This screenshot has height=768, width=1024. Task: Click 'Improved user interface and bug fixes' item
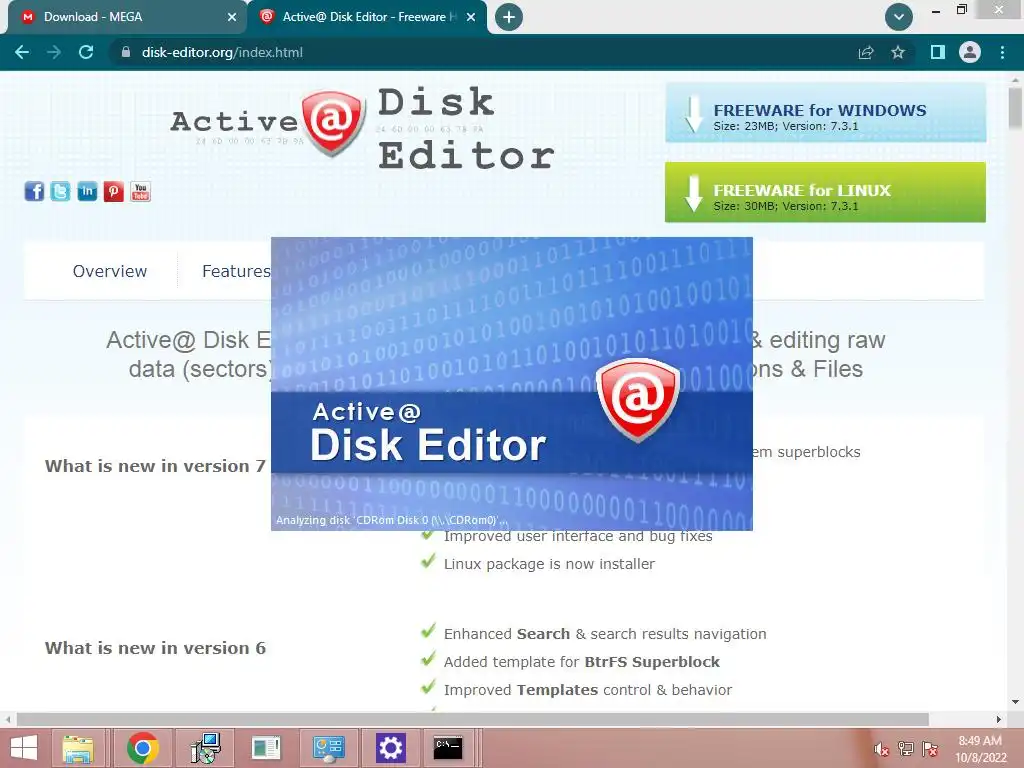pyautogui.click(x=578, y=537)
